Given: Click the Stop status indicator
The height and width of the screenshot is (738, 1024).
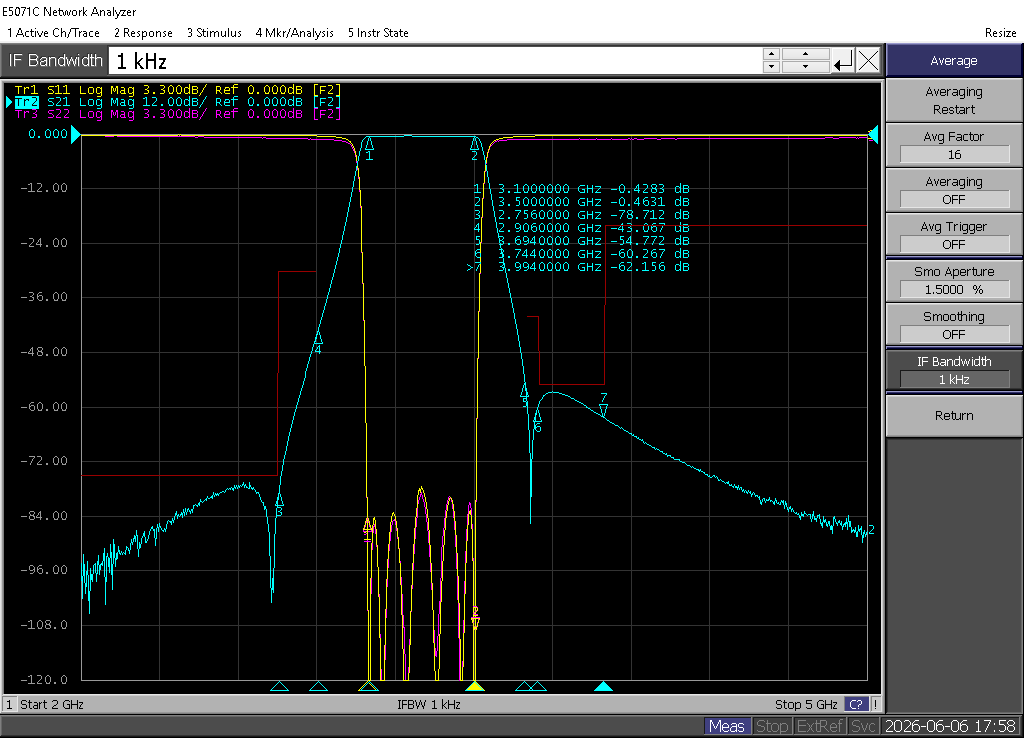Looking at the screenshot, I should pos(772,726).
